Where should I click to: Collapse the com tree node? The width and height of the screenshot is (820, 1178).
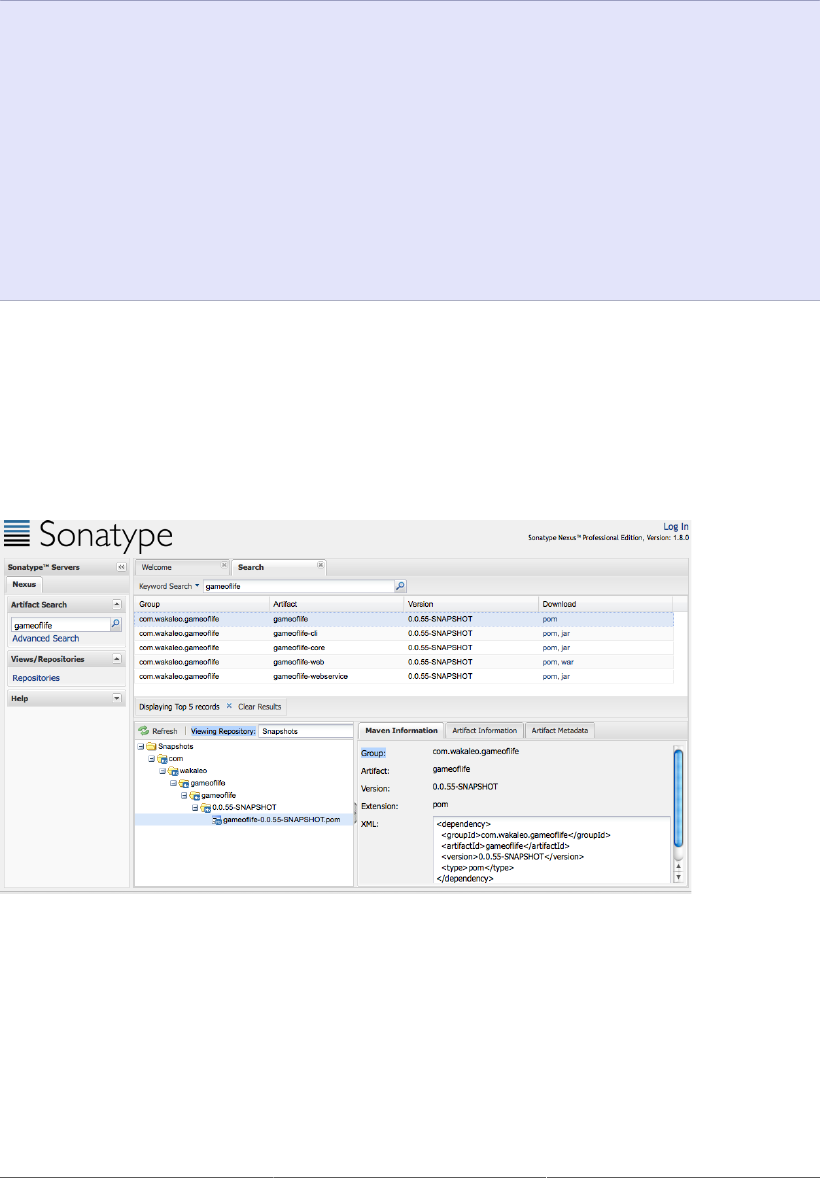point(151,759)
